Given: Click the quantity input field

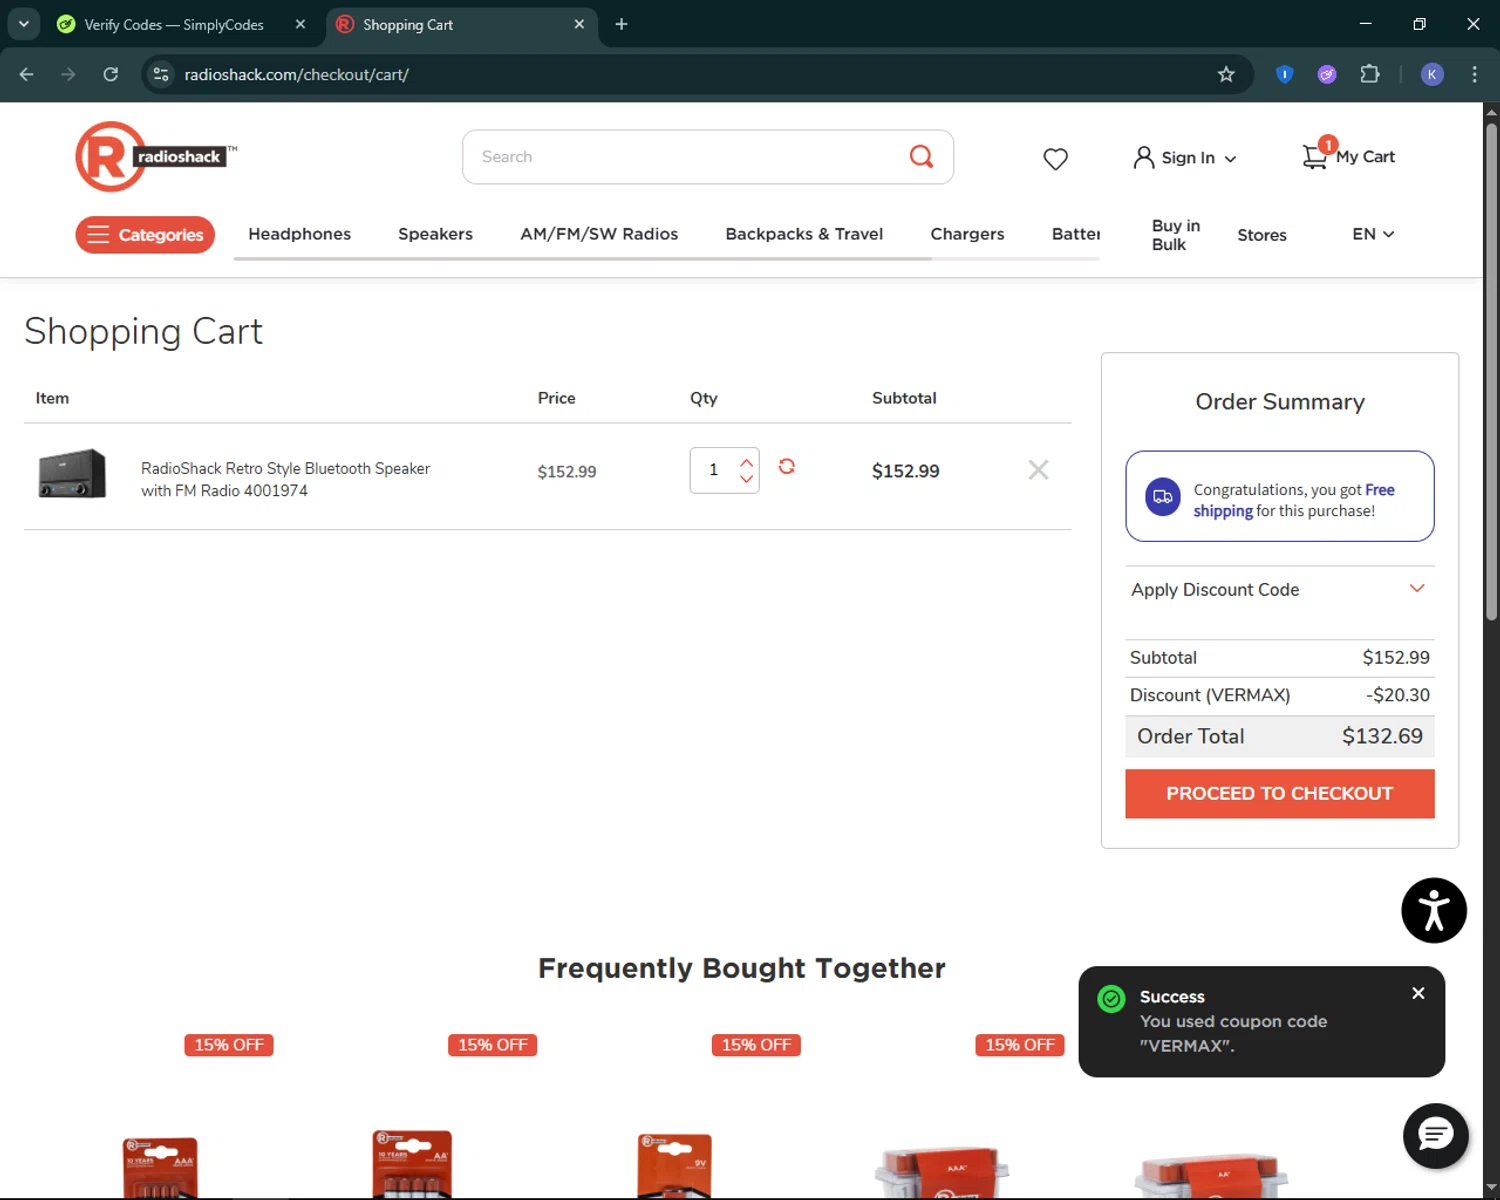Looking at the screenshot, I should pyautogui.click(x=713, y=470).
